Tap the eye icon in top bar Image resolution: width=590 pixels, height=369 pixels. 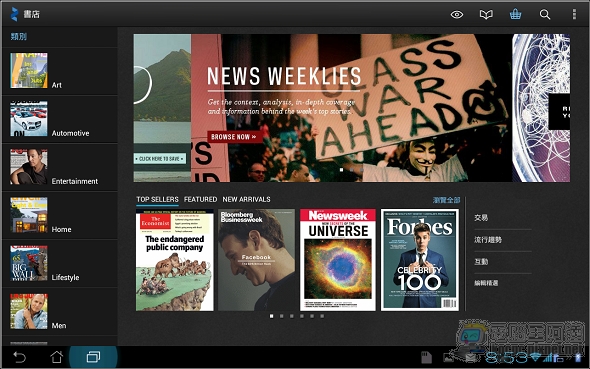[x=457, y=15]
